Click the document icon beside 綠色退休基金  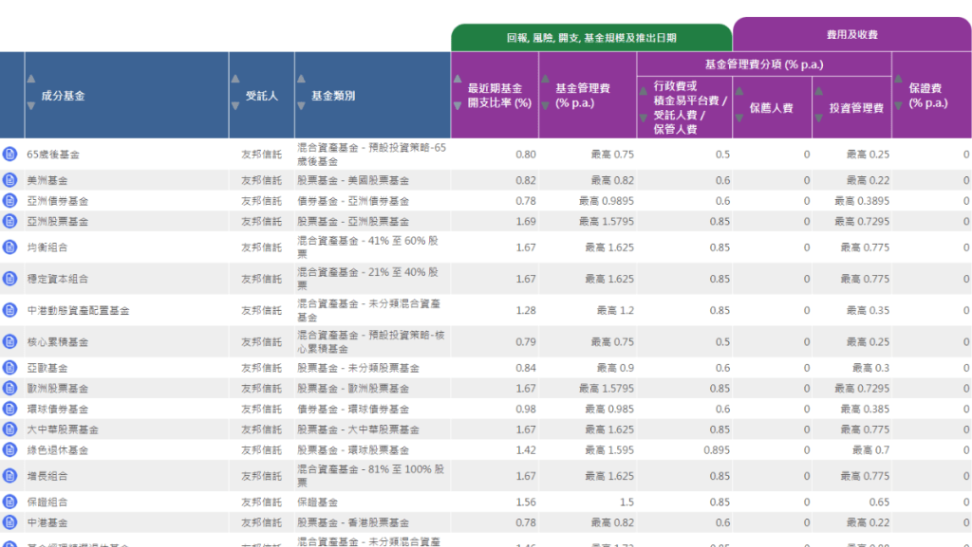(x=10, y=450)
